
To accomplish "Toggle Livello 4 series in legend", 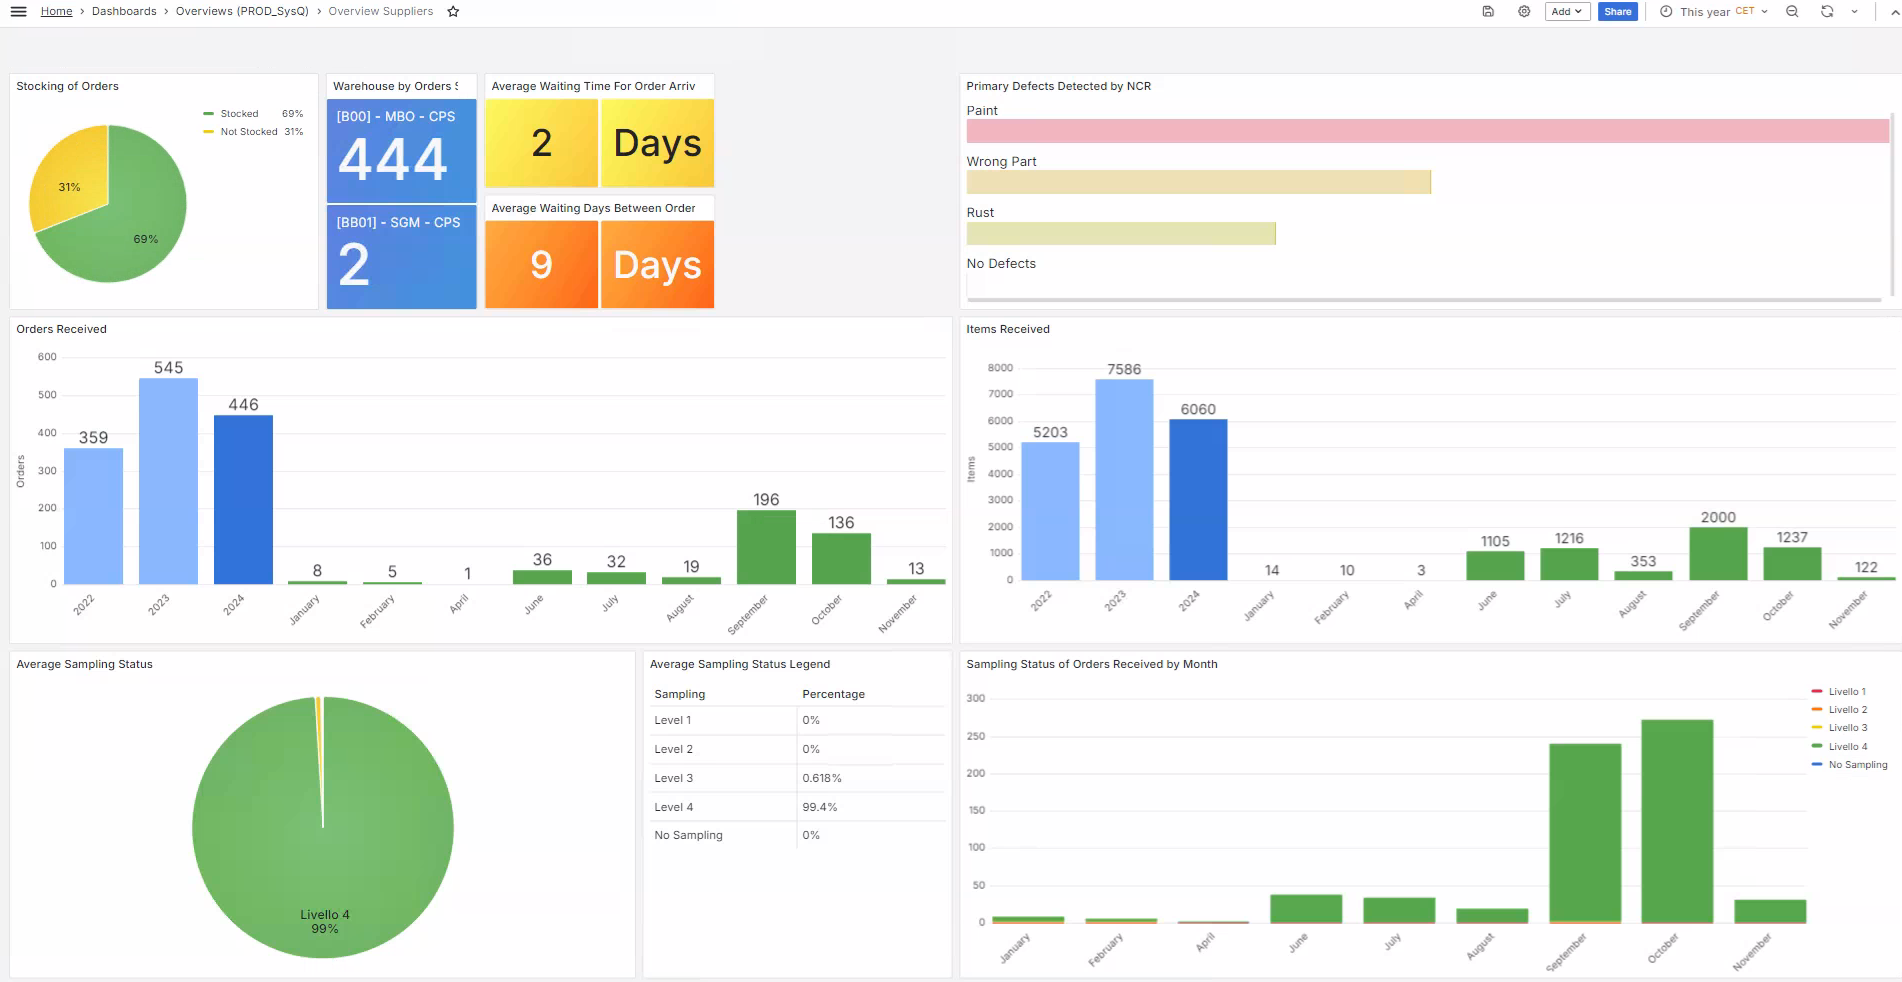I will coord(1847,747).
